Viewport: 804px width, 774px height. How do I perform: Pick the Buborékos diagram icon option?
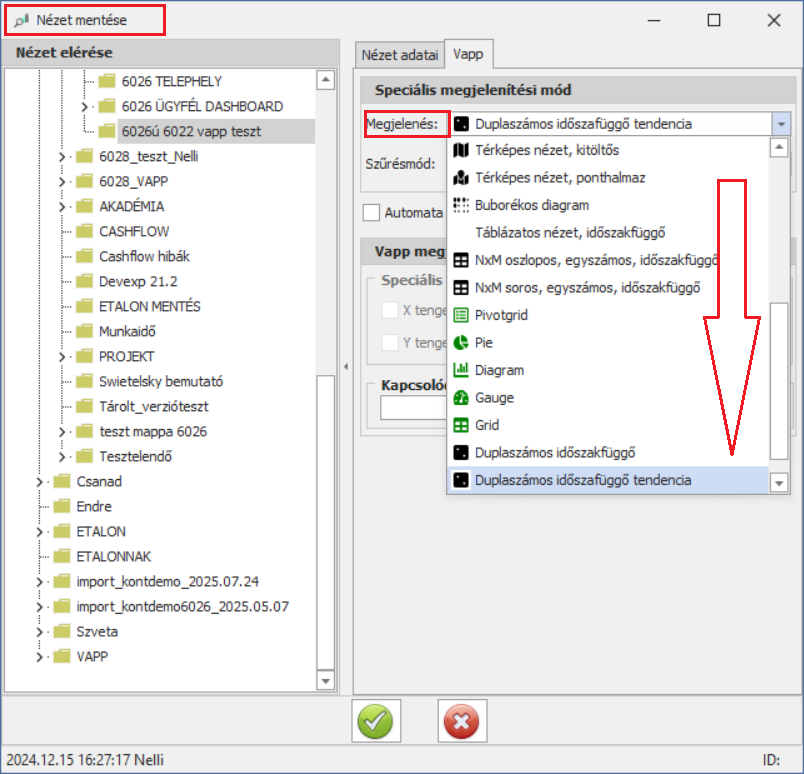tap(461, 205)
